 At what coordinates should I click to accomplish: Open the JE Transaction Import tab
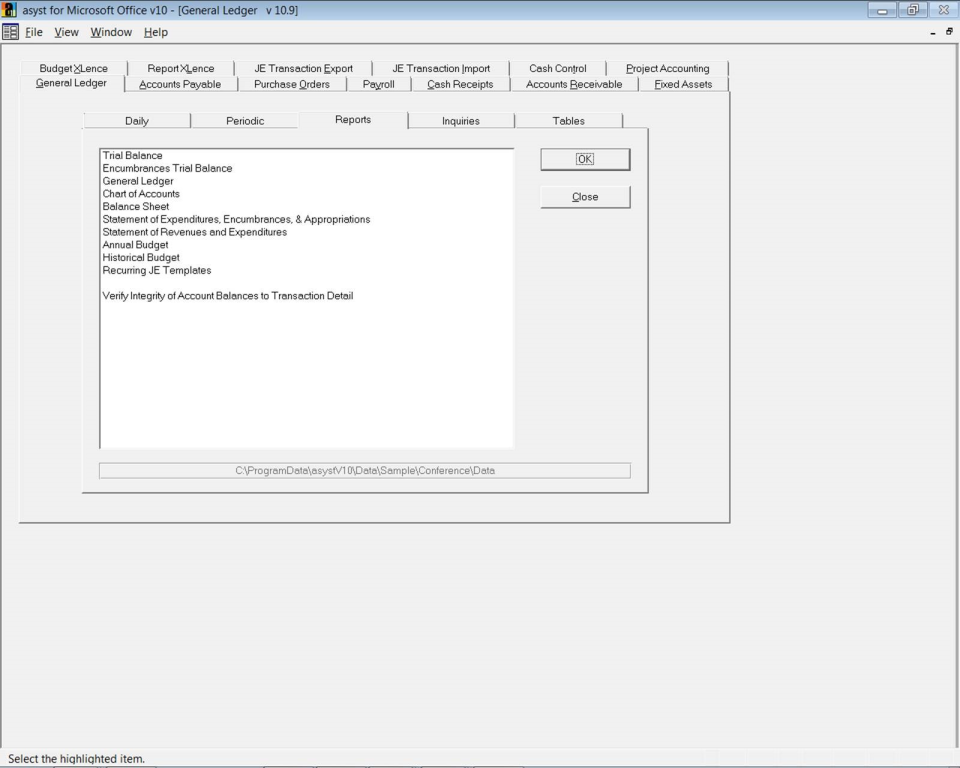(441, 69)
